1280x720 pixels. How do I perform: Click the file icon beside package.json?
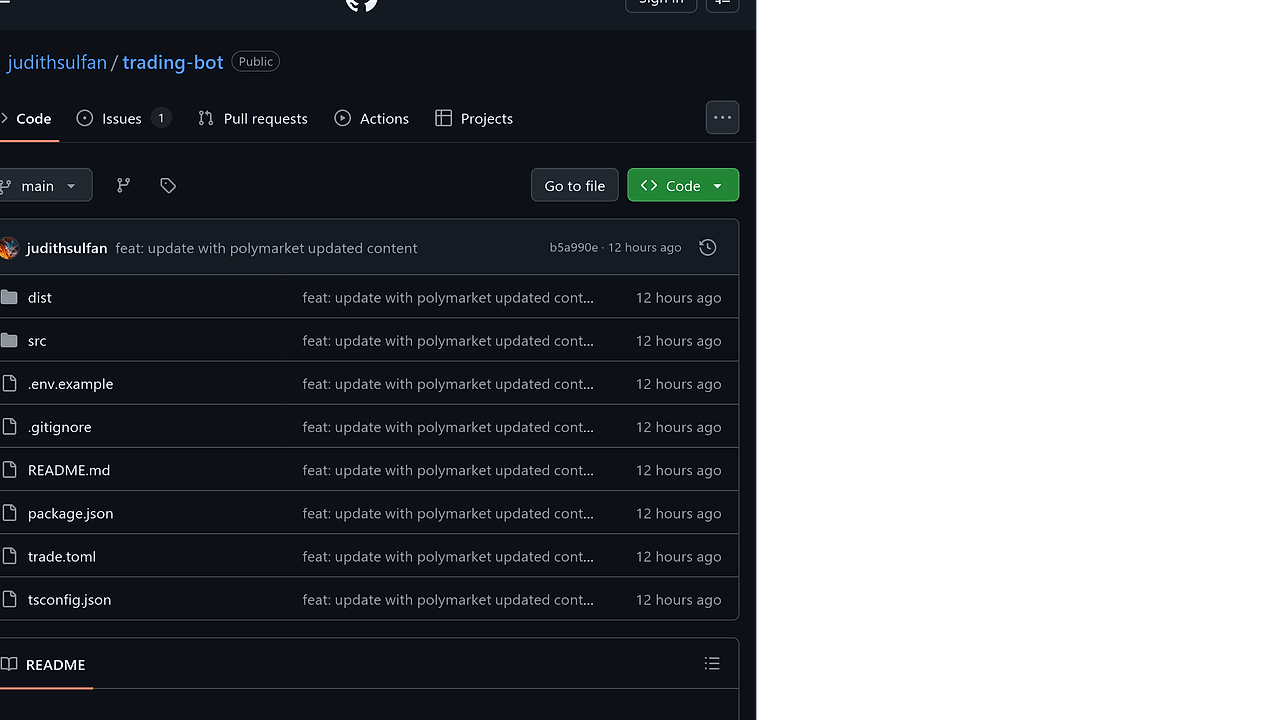(9, 513)
